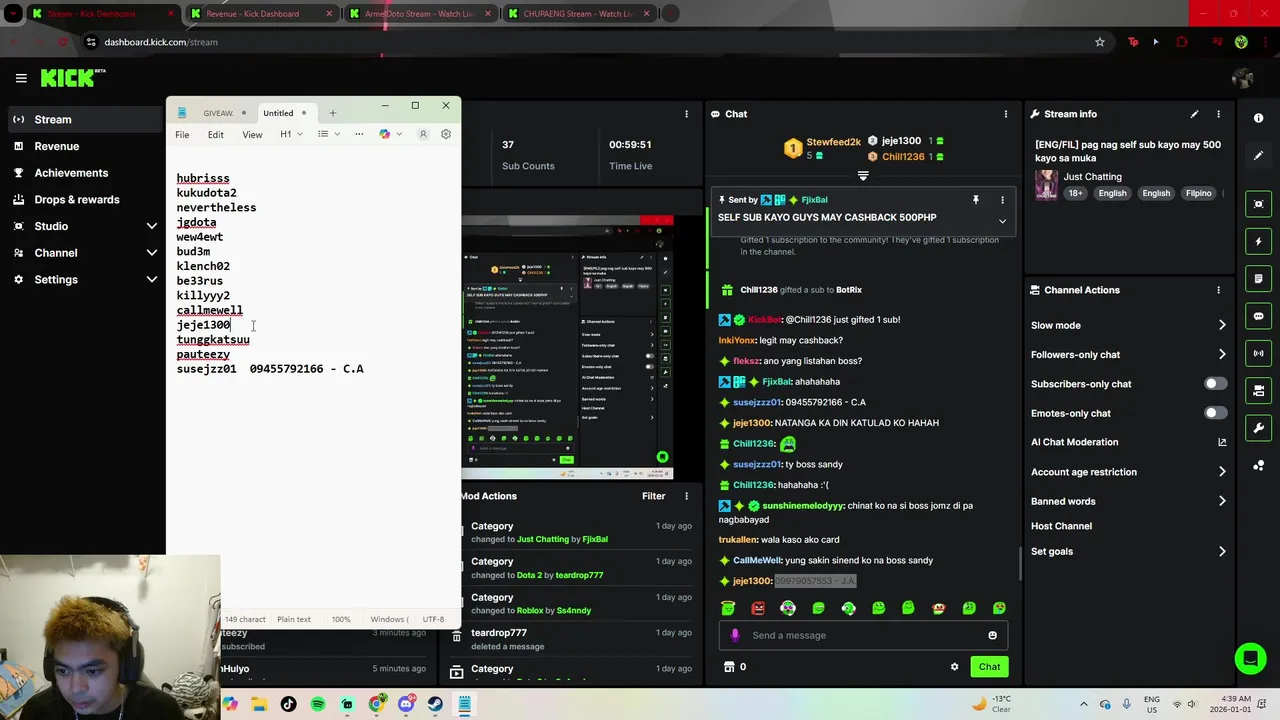Open the Mod Actions Filter

[x=653, y=496]
